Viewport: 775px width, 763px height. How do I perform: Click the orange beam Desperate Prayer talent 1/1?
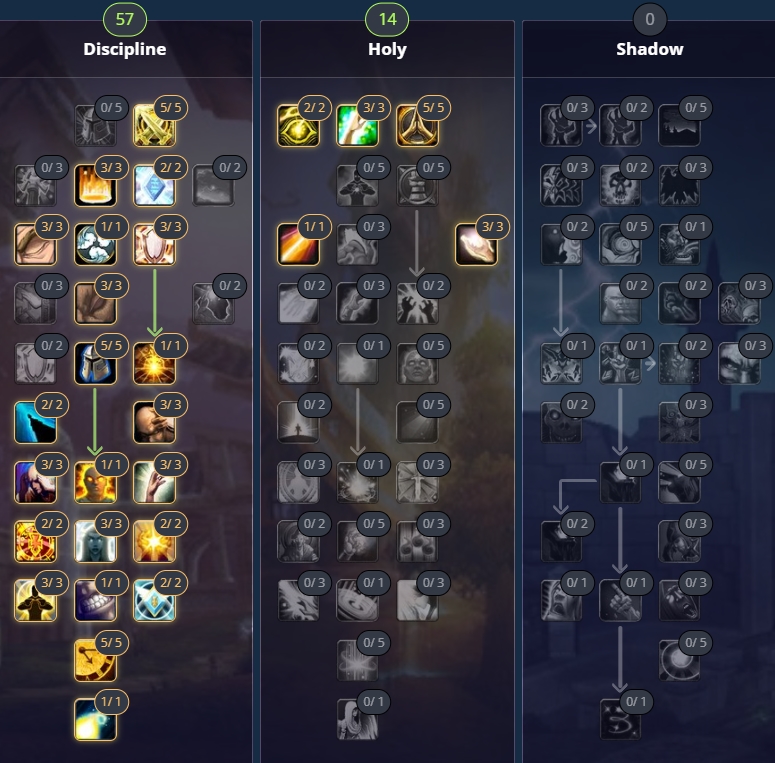(298, 244)
